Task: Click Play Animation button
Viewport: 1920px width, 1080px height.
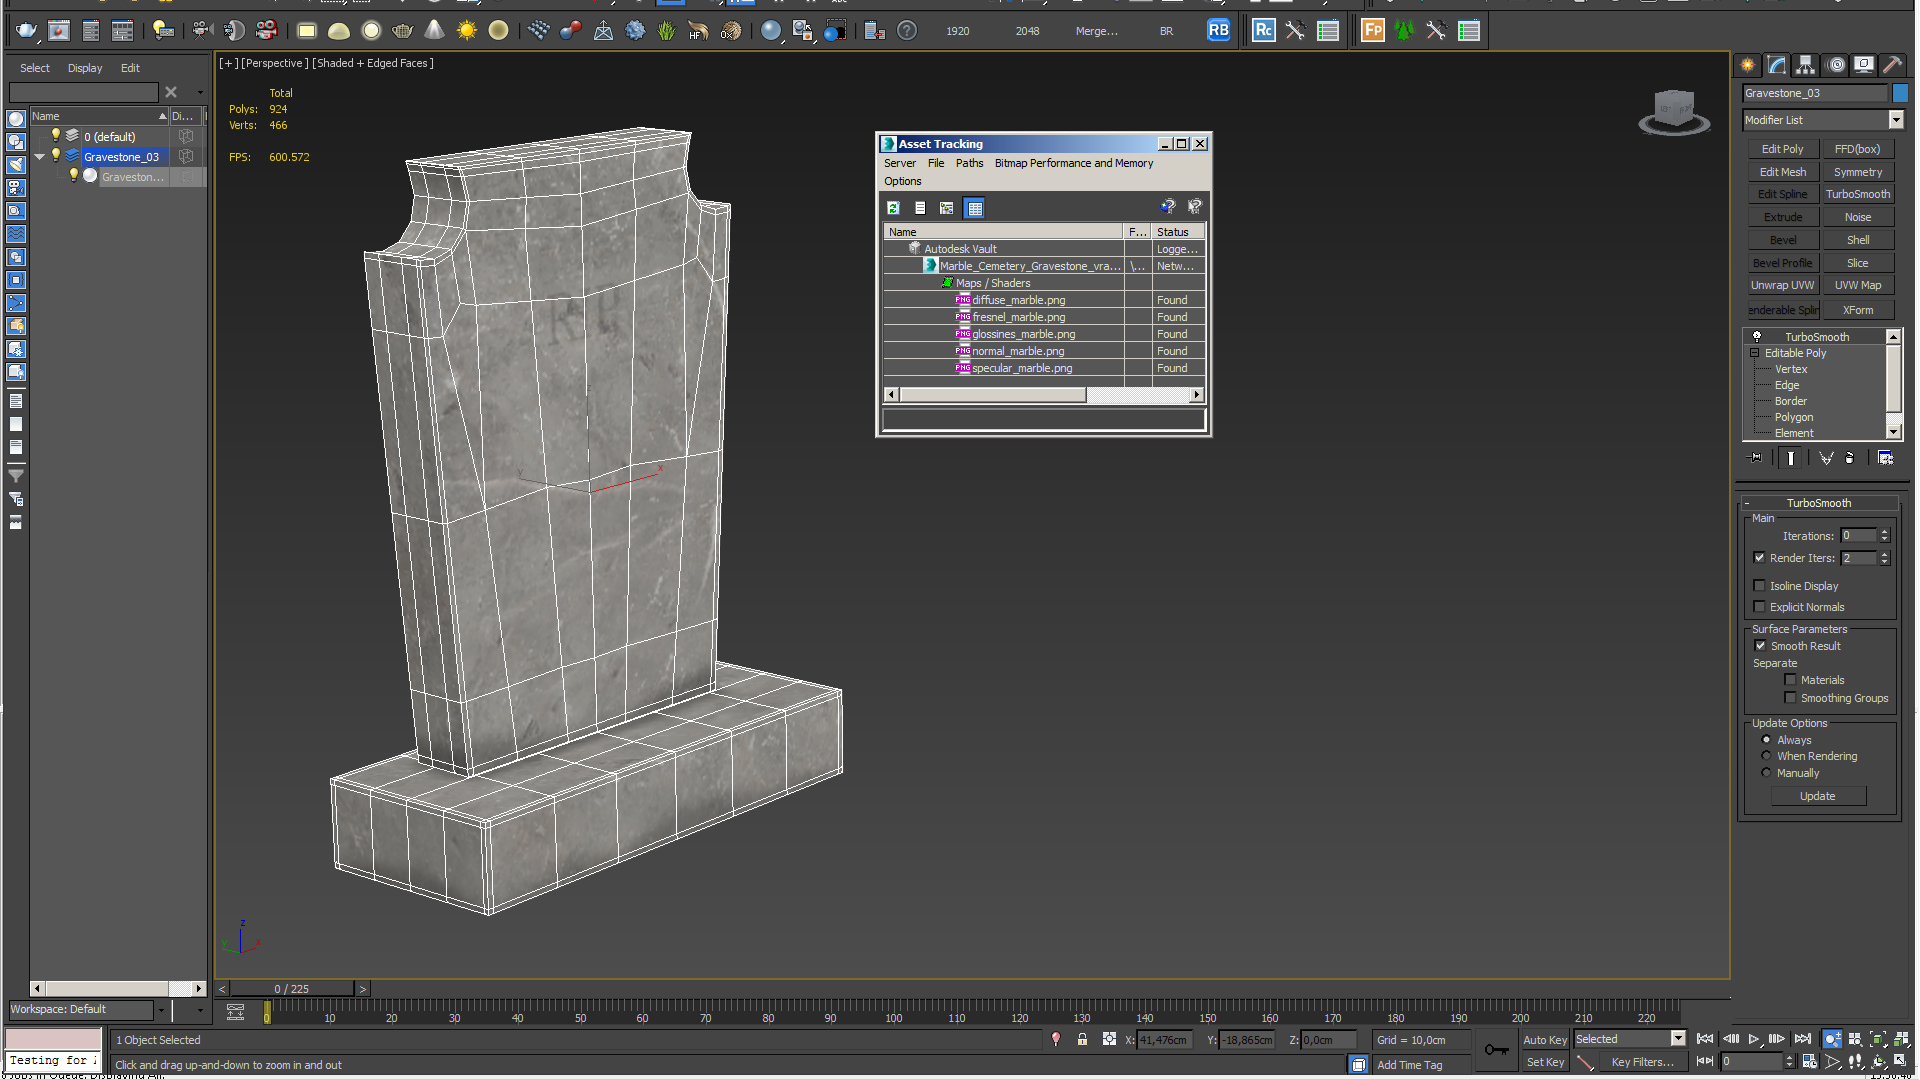Action: click(x=1753, y=1040)
